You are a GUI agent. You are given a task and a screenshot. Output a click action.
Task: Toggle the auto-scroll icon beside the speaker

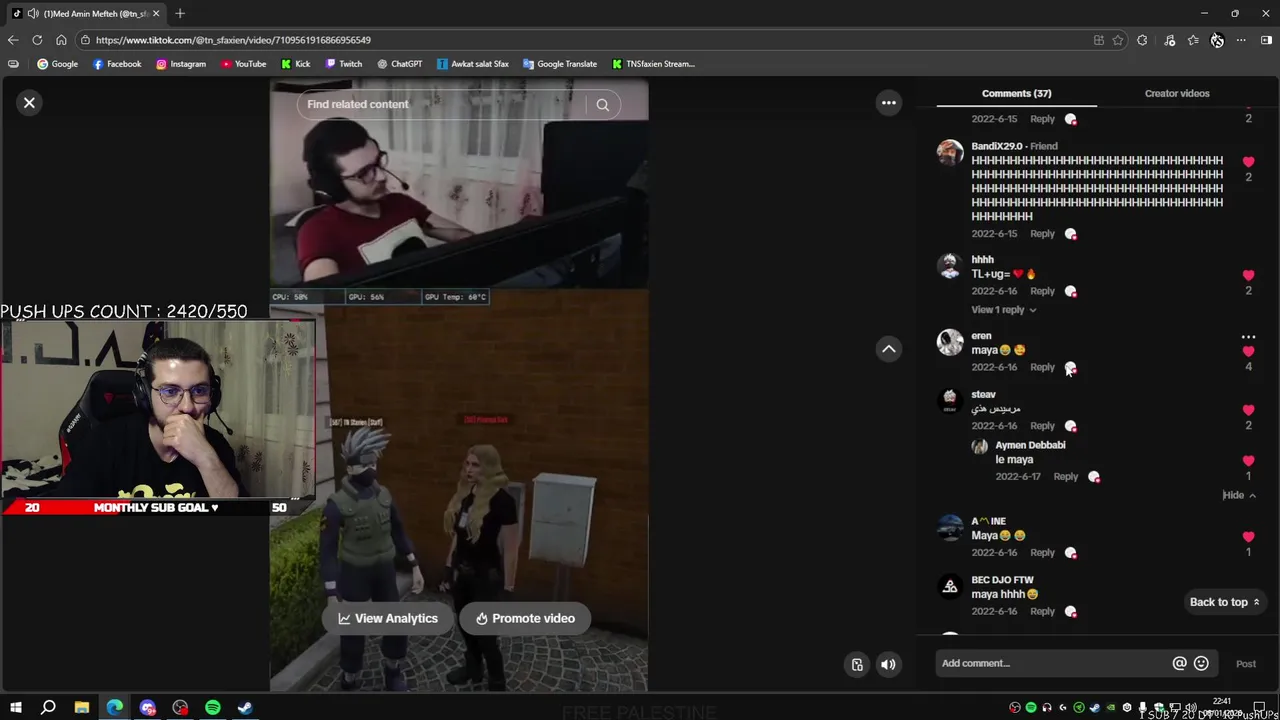(857, 664)
